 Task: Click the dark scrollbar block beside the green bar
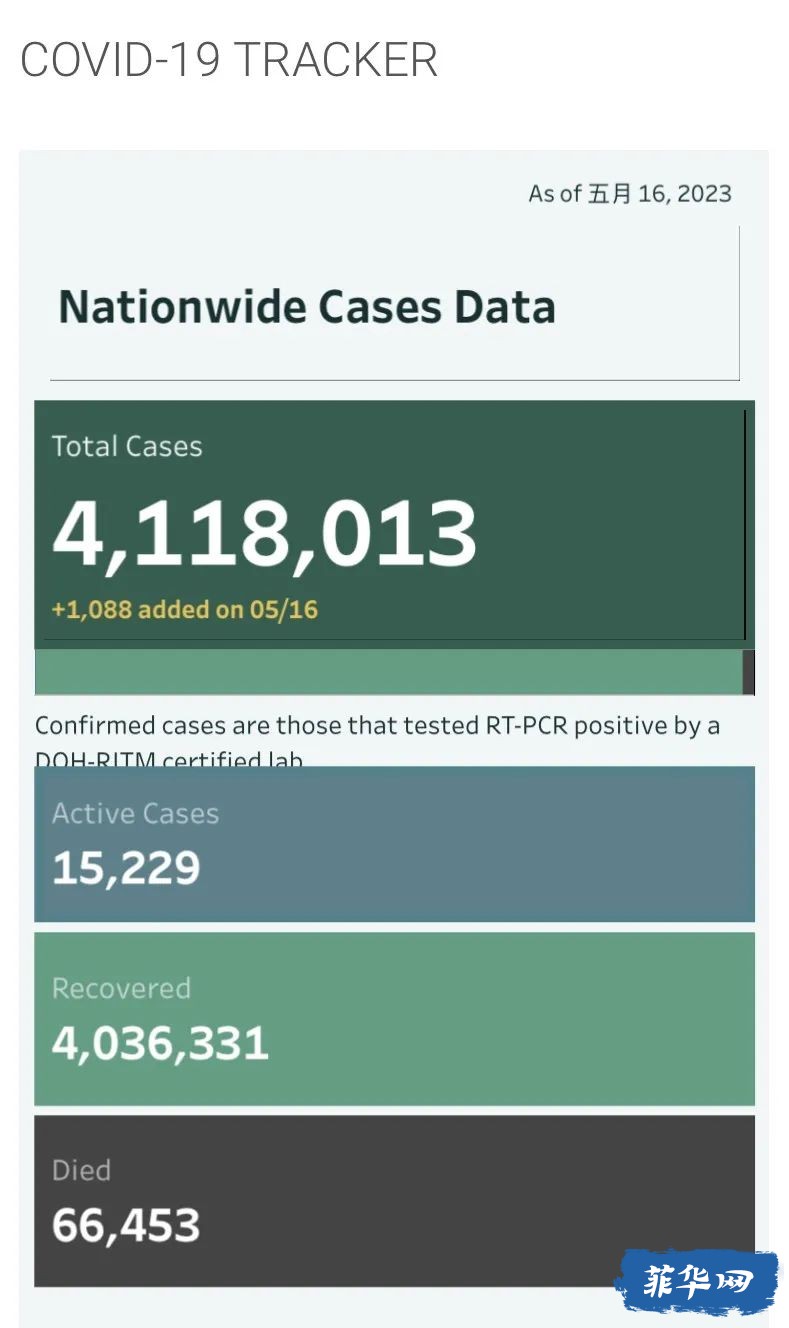pyautogui.click(x=748, y=672)
